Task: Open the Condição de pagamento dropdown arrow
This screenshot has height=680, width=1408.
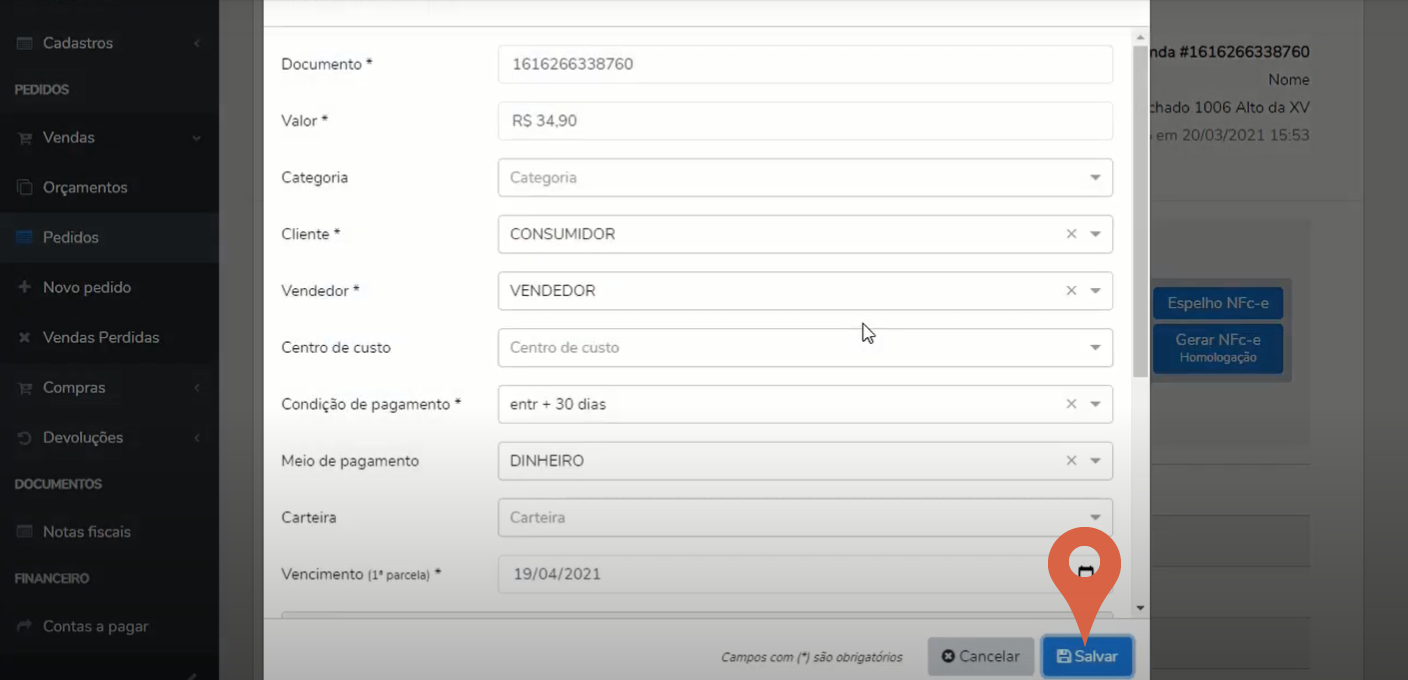Action: pos(1095,404)
